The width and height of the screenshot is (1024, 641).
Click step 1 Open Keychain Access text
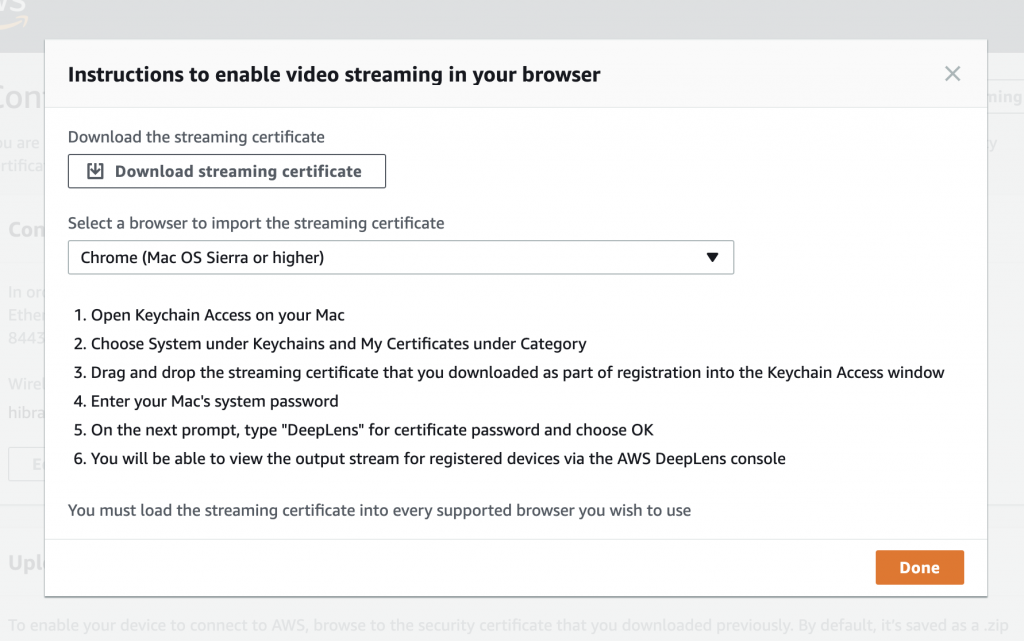(217, 315)
